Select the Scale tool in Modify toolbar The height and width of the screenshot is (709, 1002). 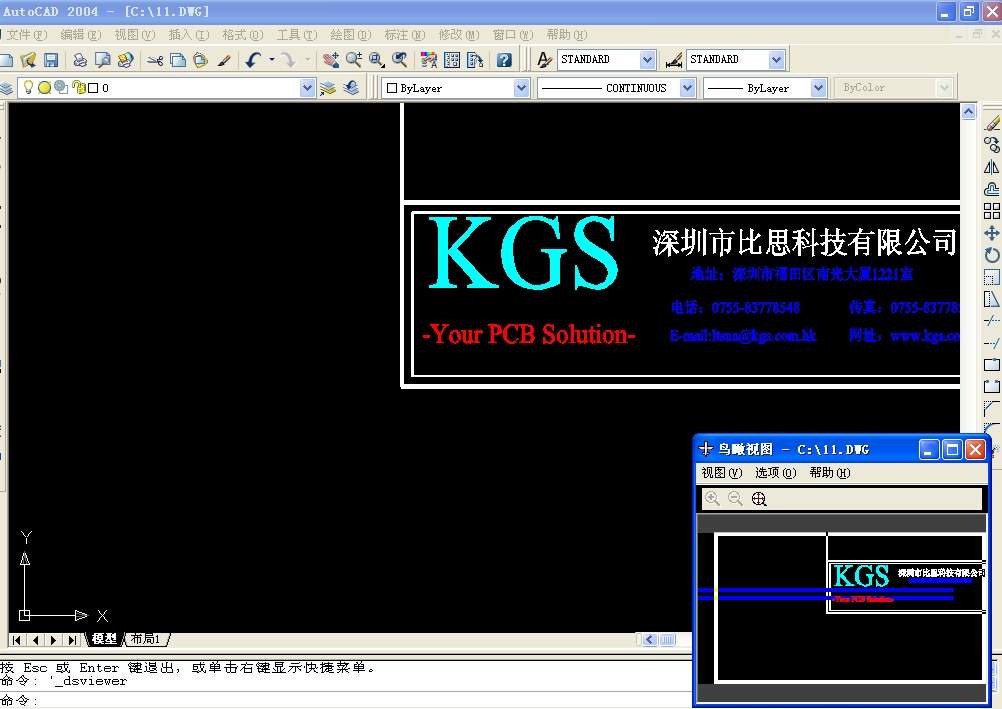point(992,277)
